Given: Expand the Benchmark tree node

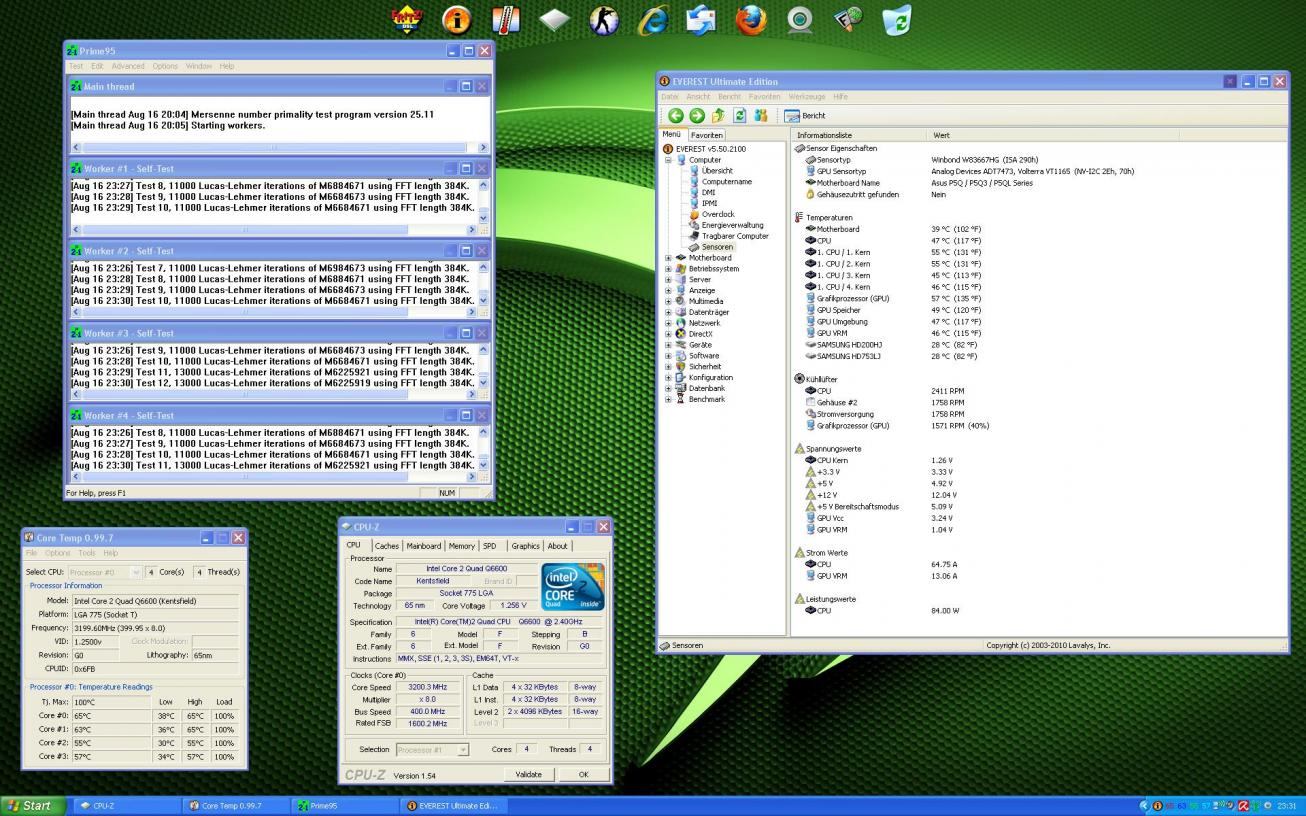Looking at the screenshot, I should [x=668, y=399].
